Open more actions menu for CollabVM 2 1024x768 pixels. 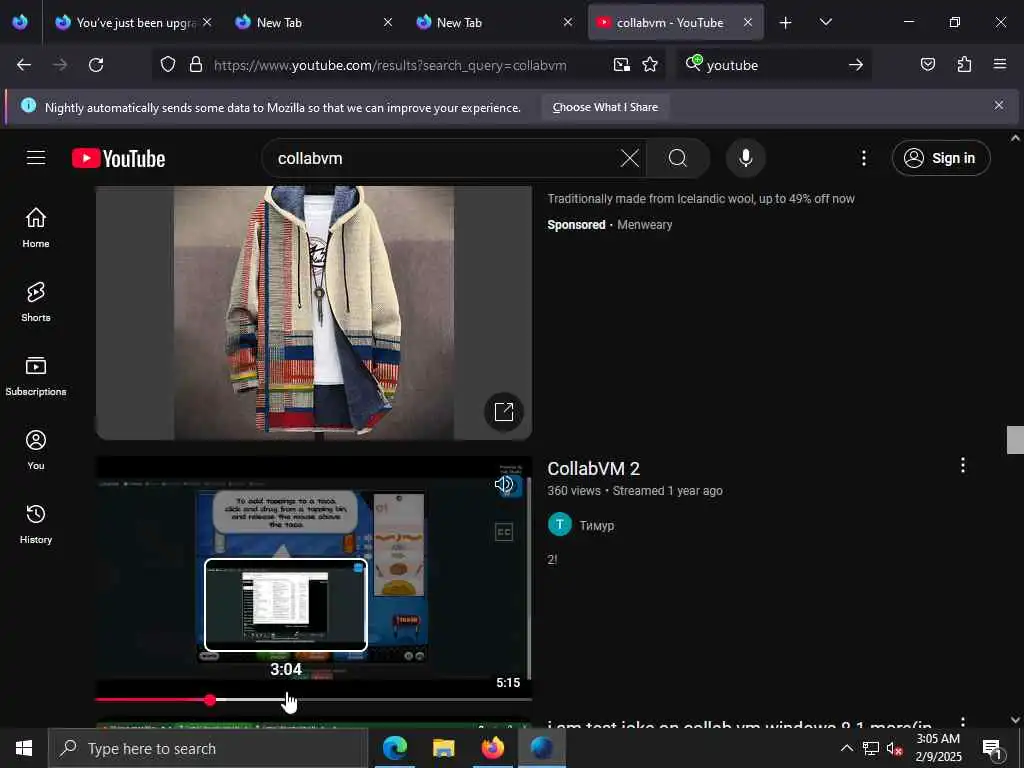pyautogui.click(x=963, y=465)
